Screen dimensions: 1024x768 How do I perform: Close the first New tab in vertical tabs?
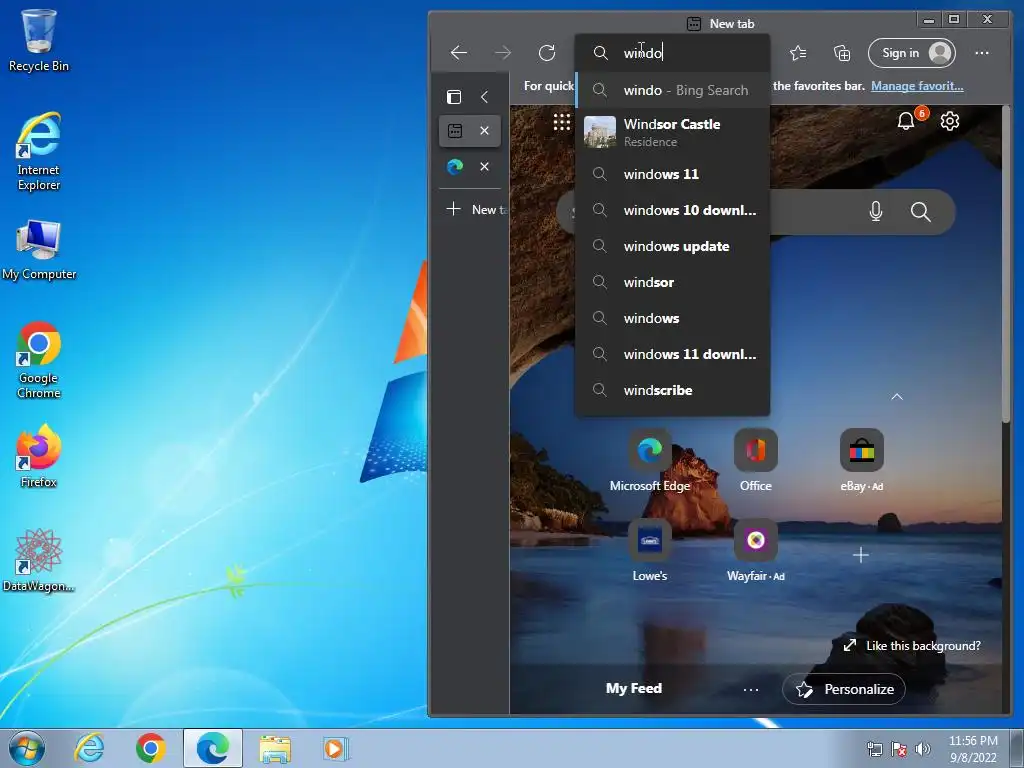coord(485,131)
